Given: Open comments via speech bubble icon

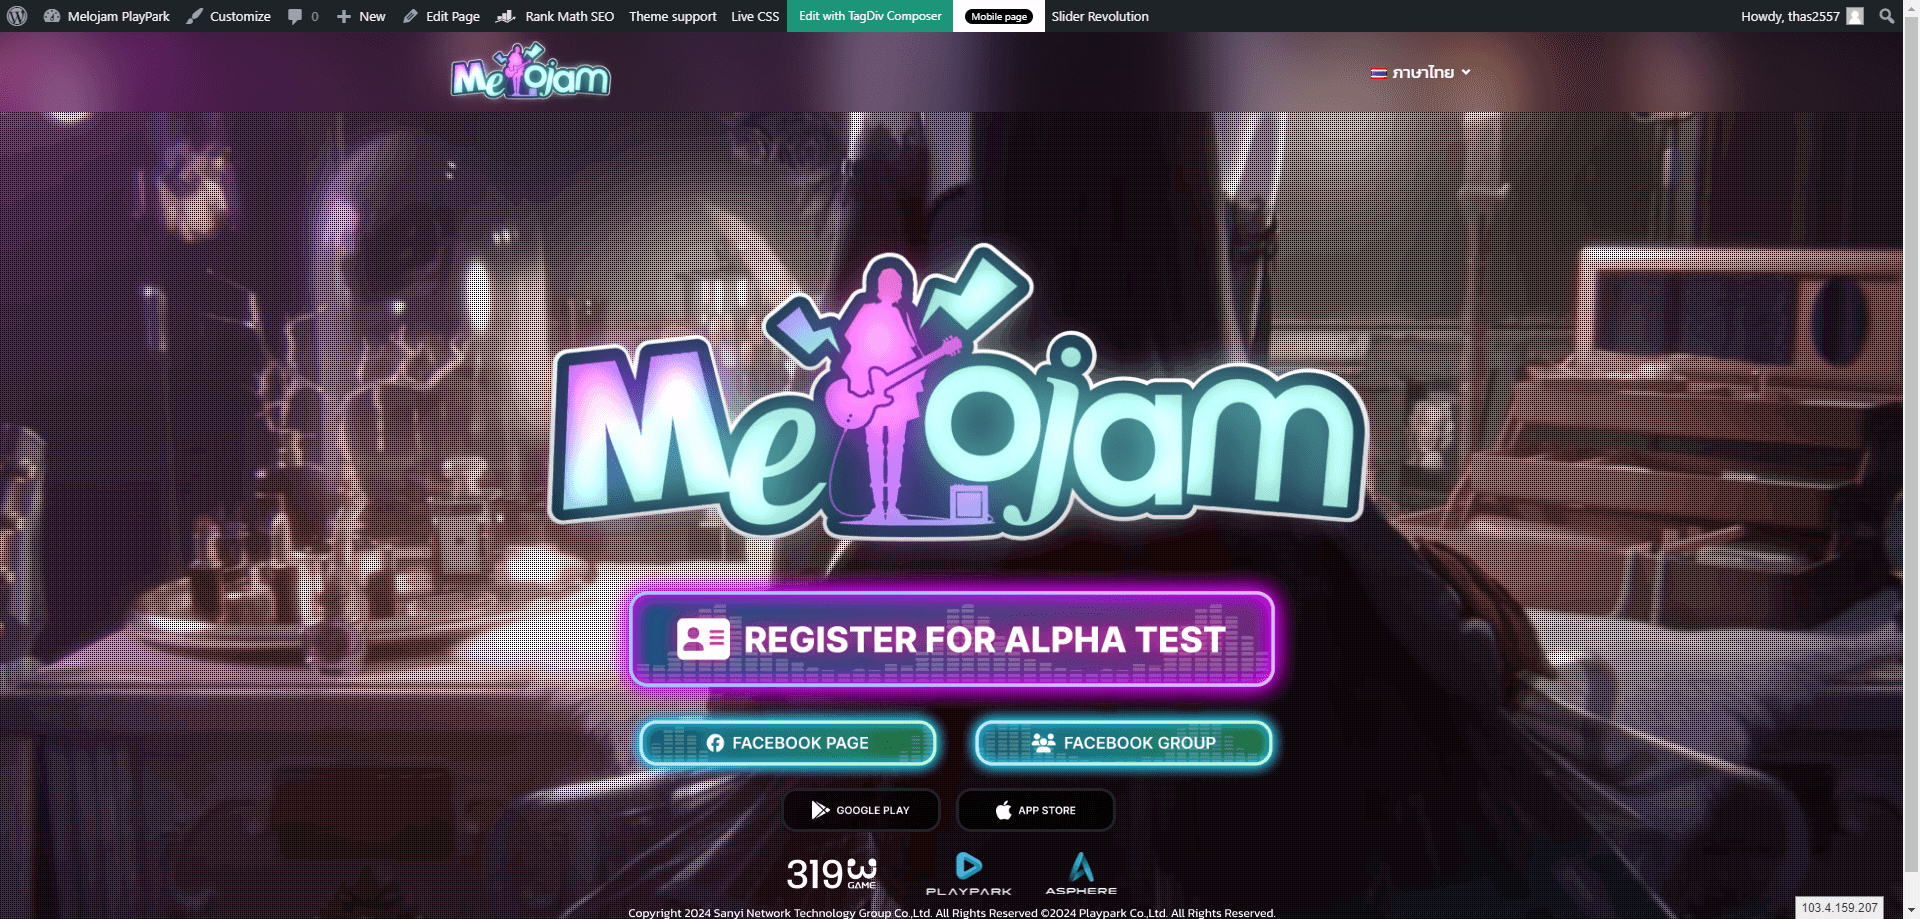Looking at the screenshot, I should [x=295, y=17].
